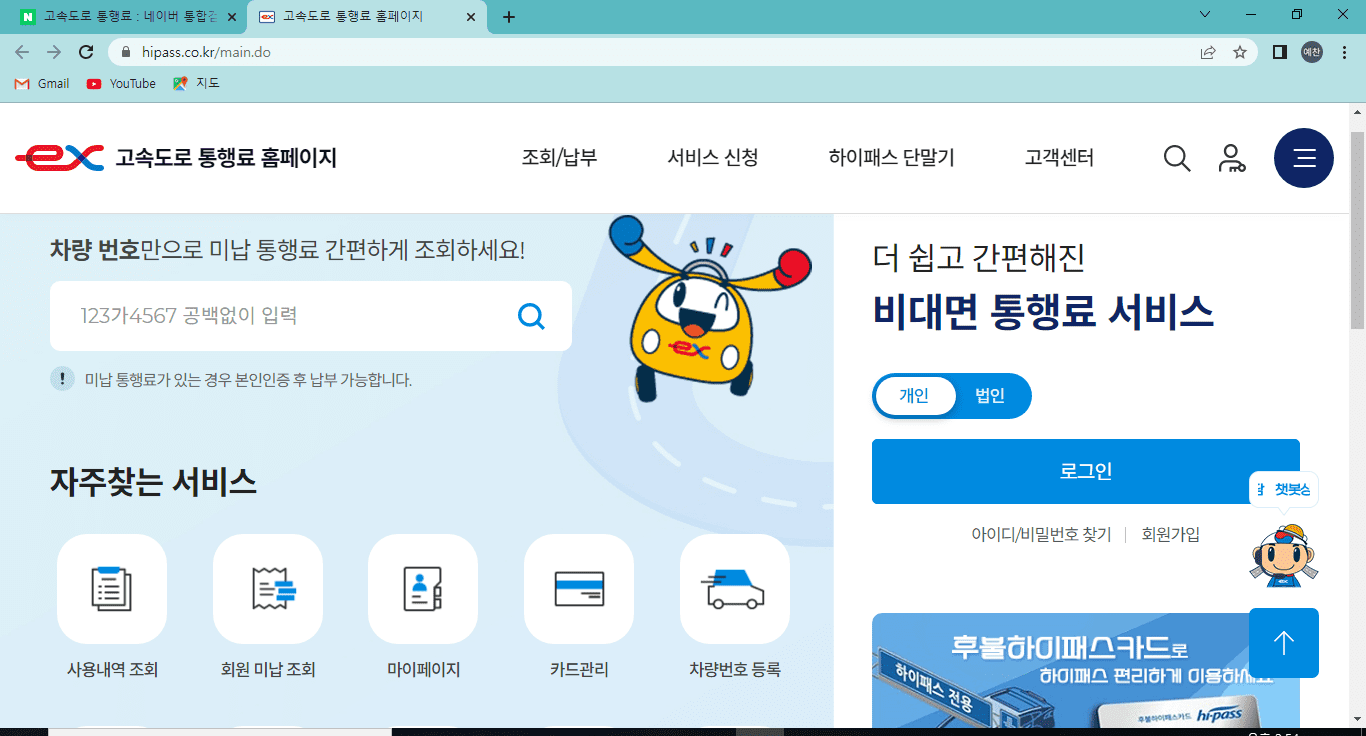This screenshot has width=1366, height=736.
Task: Open the Gmail bookmark
Action: (42, 84)
